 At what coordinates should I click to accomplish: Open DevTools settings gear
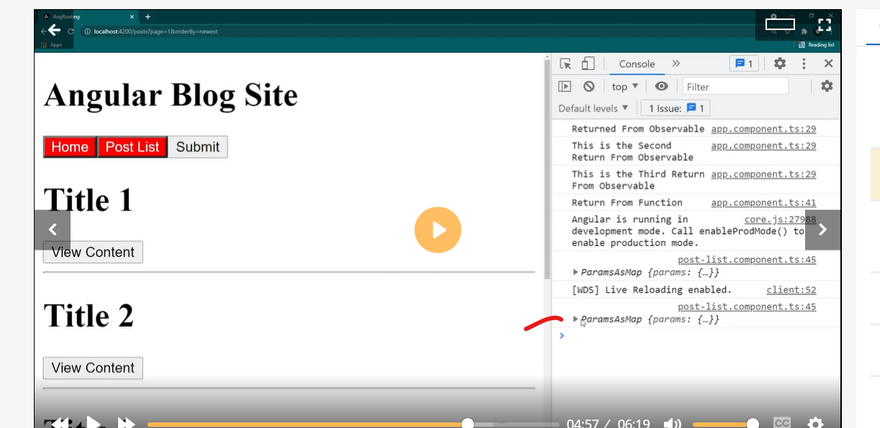click(x=780, y=64)
